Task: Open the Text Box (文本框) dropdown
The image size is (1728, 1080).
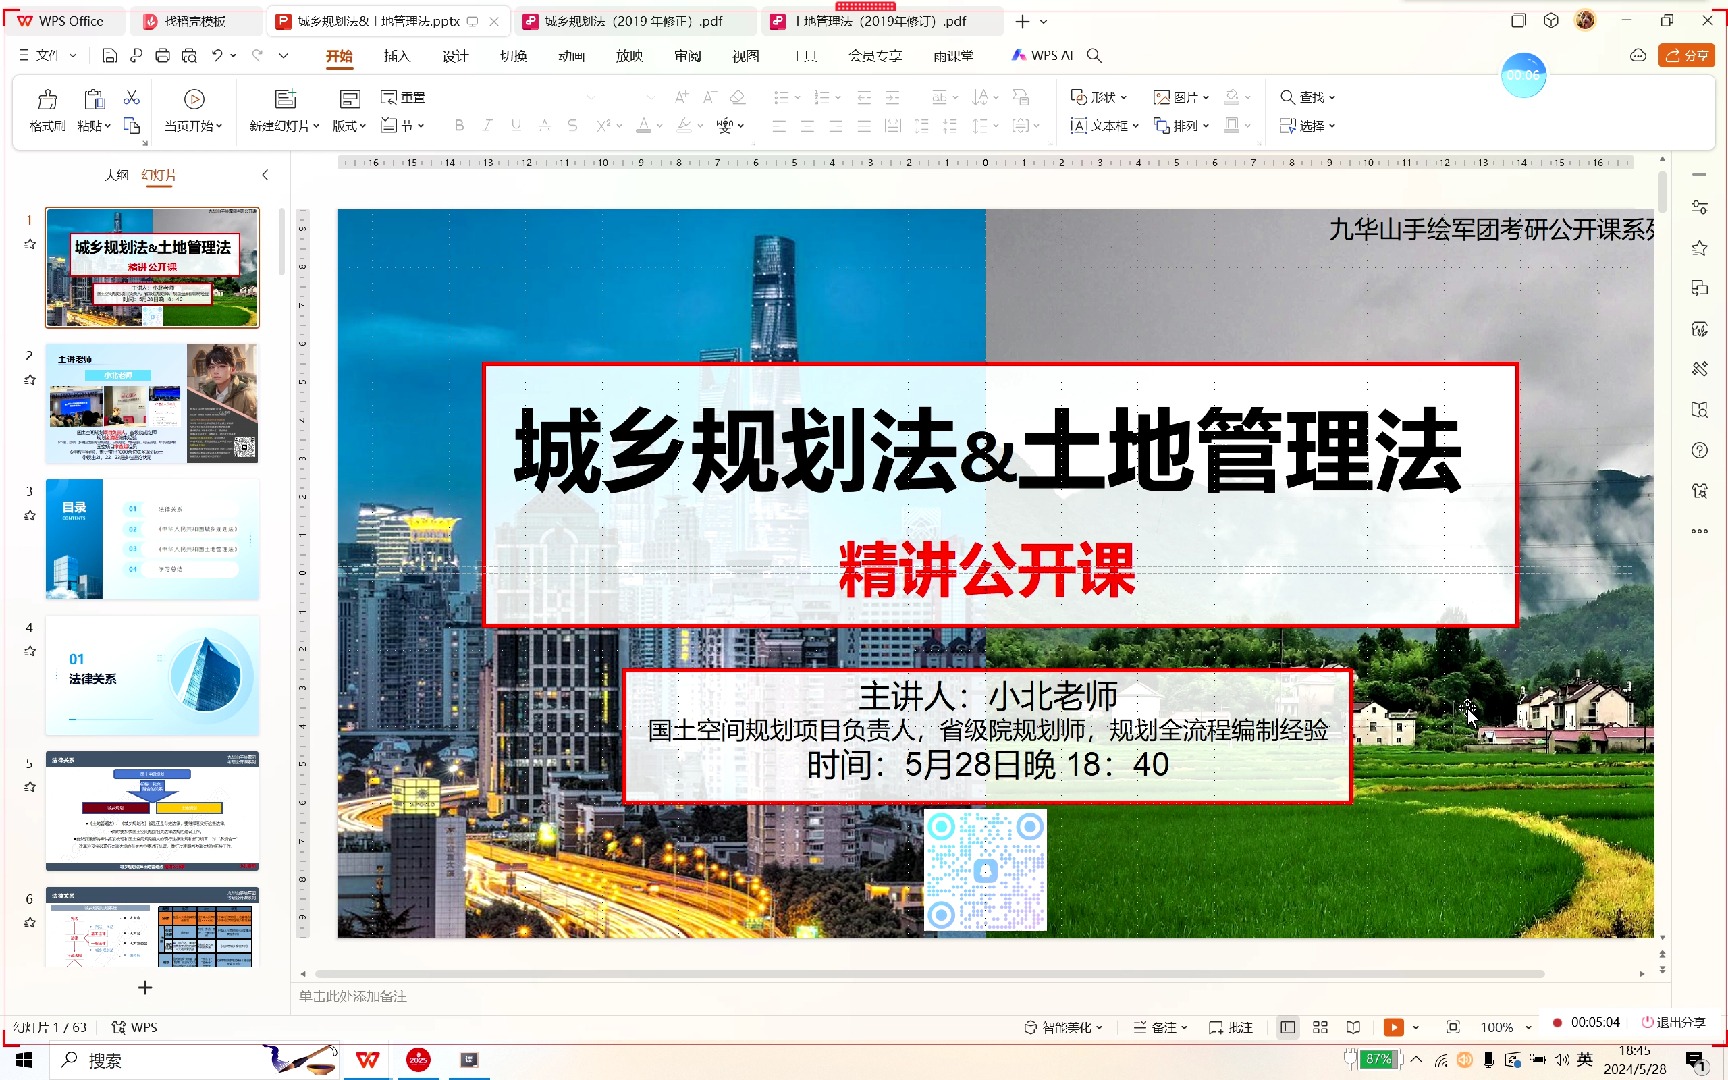Action: point(1105,125)
